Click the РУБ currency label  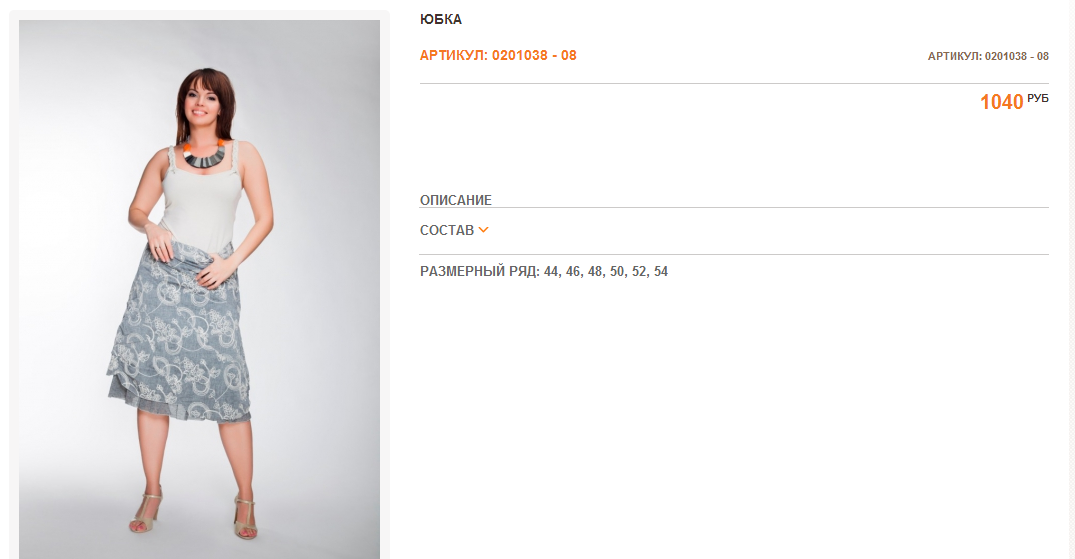click(1038, 99)
